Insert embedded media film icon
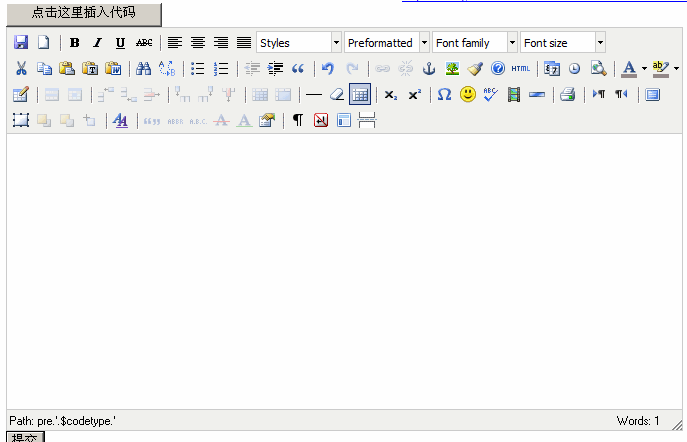Viewport: 687px width, 442px height. tap(514, 94)
